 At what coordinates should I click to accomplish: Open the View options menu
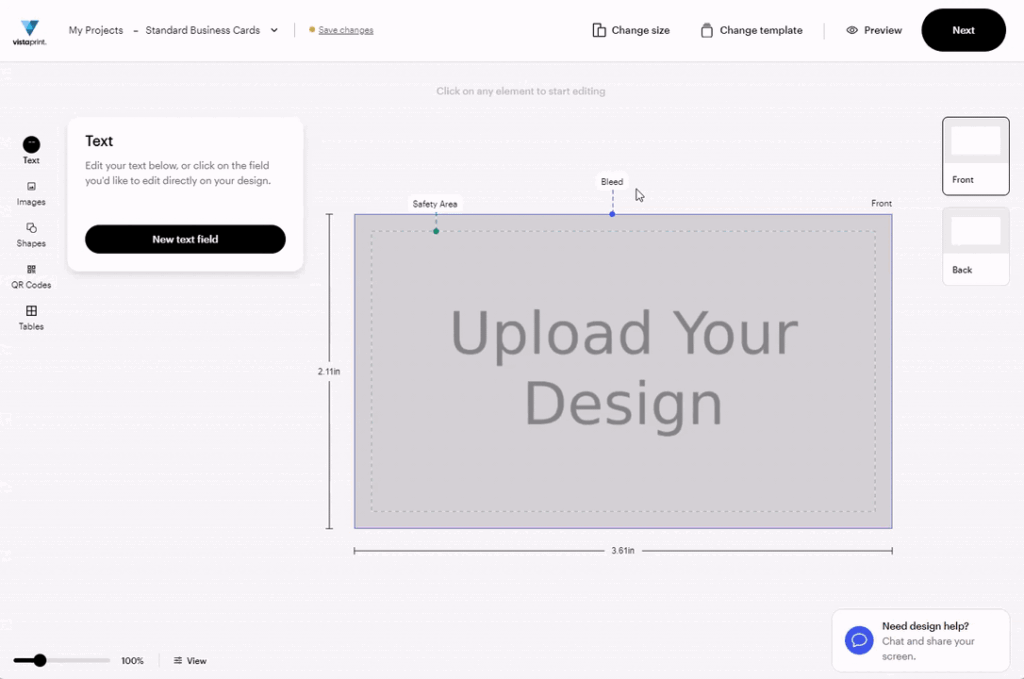[190, 661]
